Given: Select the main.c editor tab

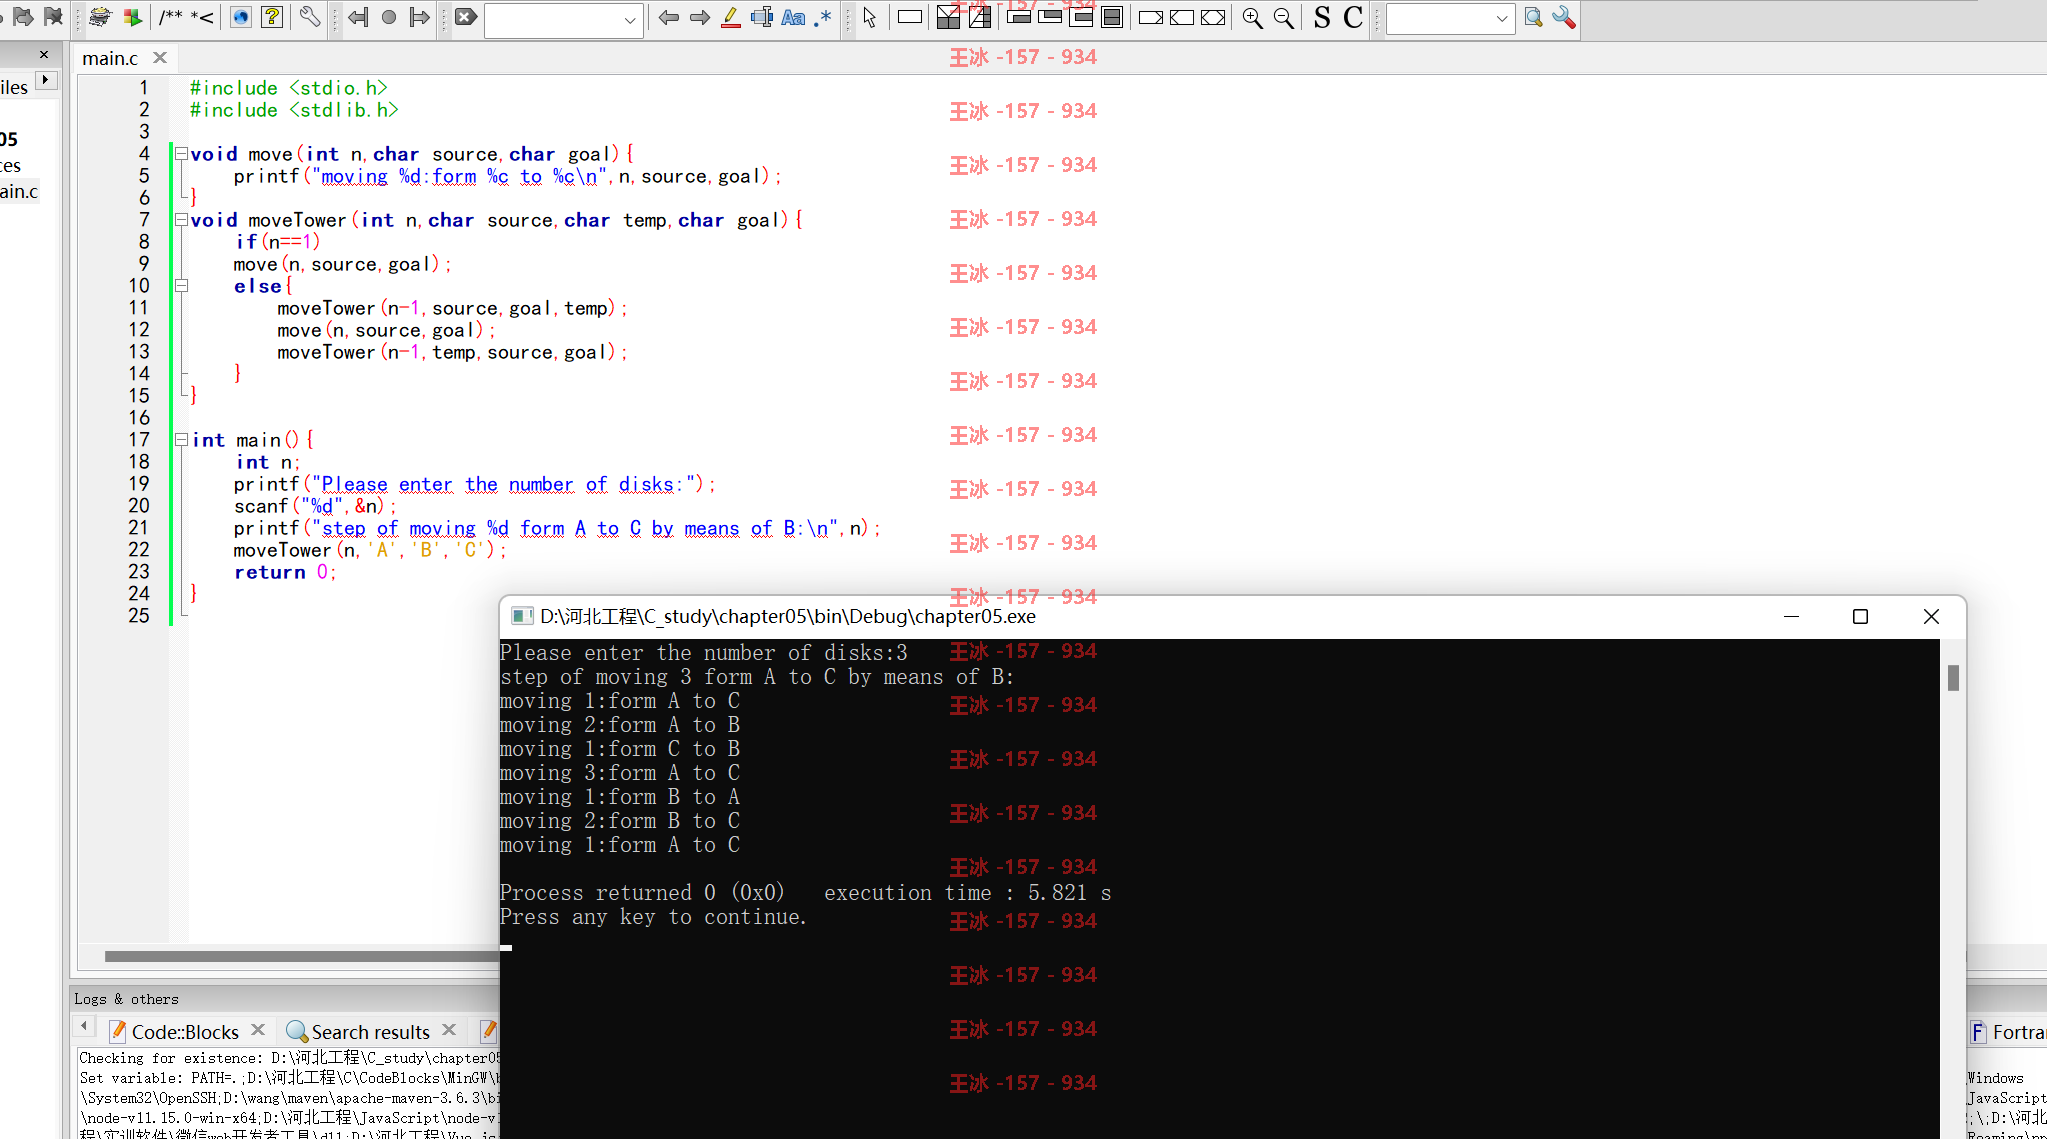Looking at the screenshot, I should click(110, 58).
